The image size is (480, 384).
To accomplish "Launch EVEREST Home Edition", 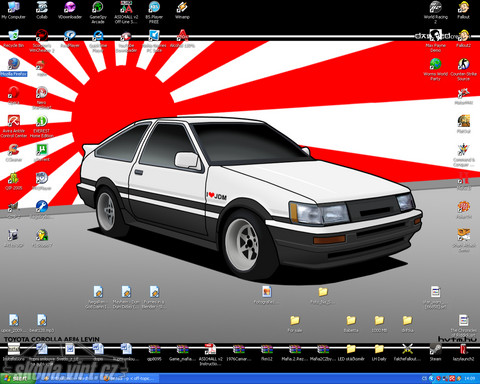I will [42, 126].
